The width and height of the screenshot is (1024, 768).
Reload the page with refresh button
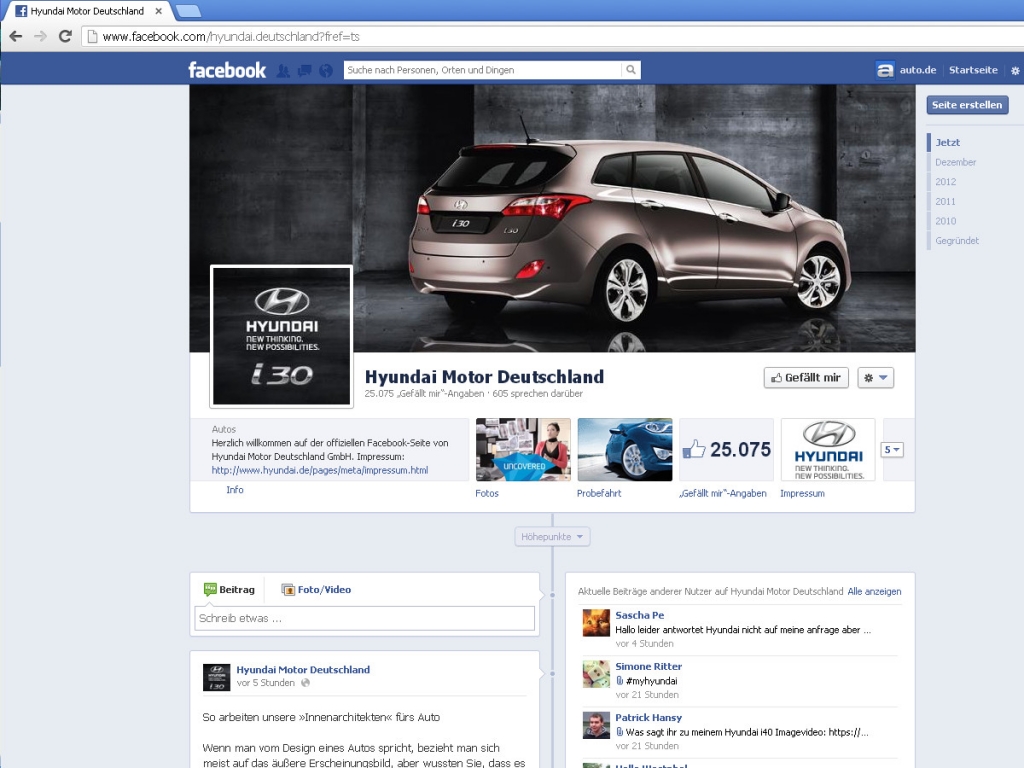pyautogui.click(x=65, y=37)
